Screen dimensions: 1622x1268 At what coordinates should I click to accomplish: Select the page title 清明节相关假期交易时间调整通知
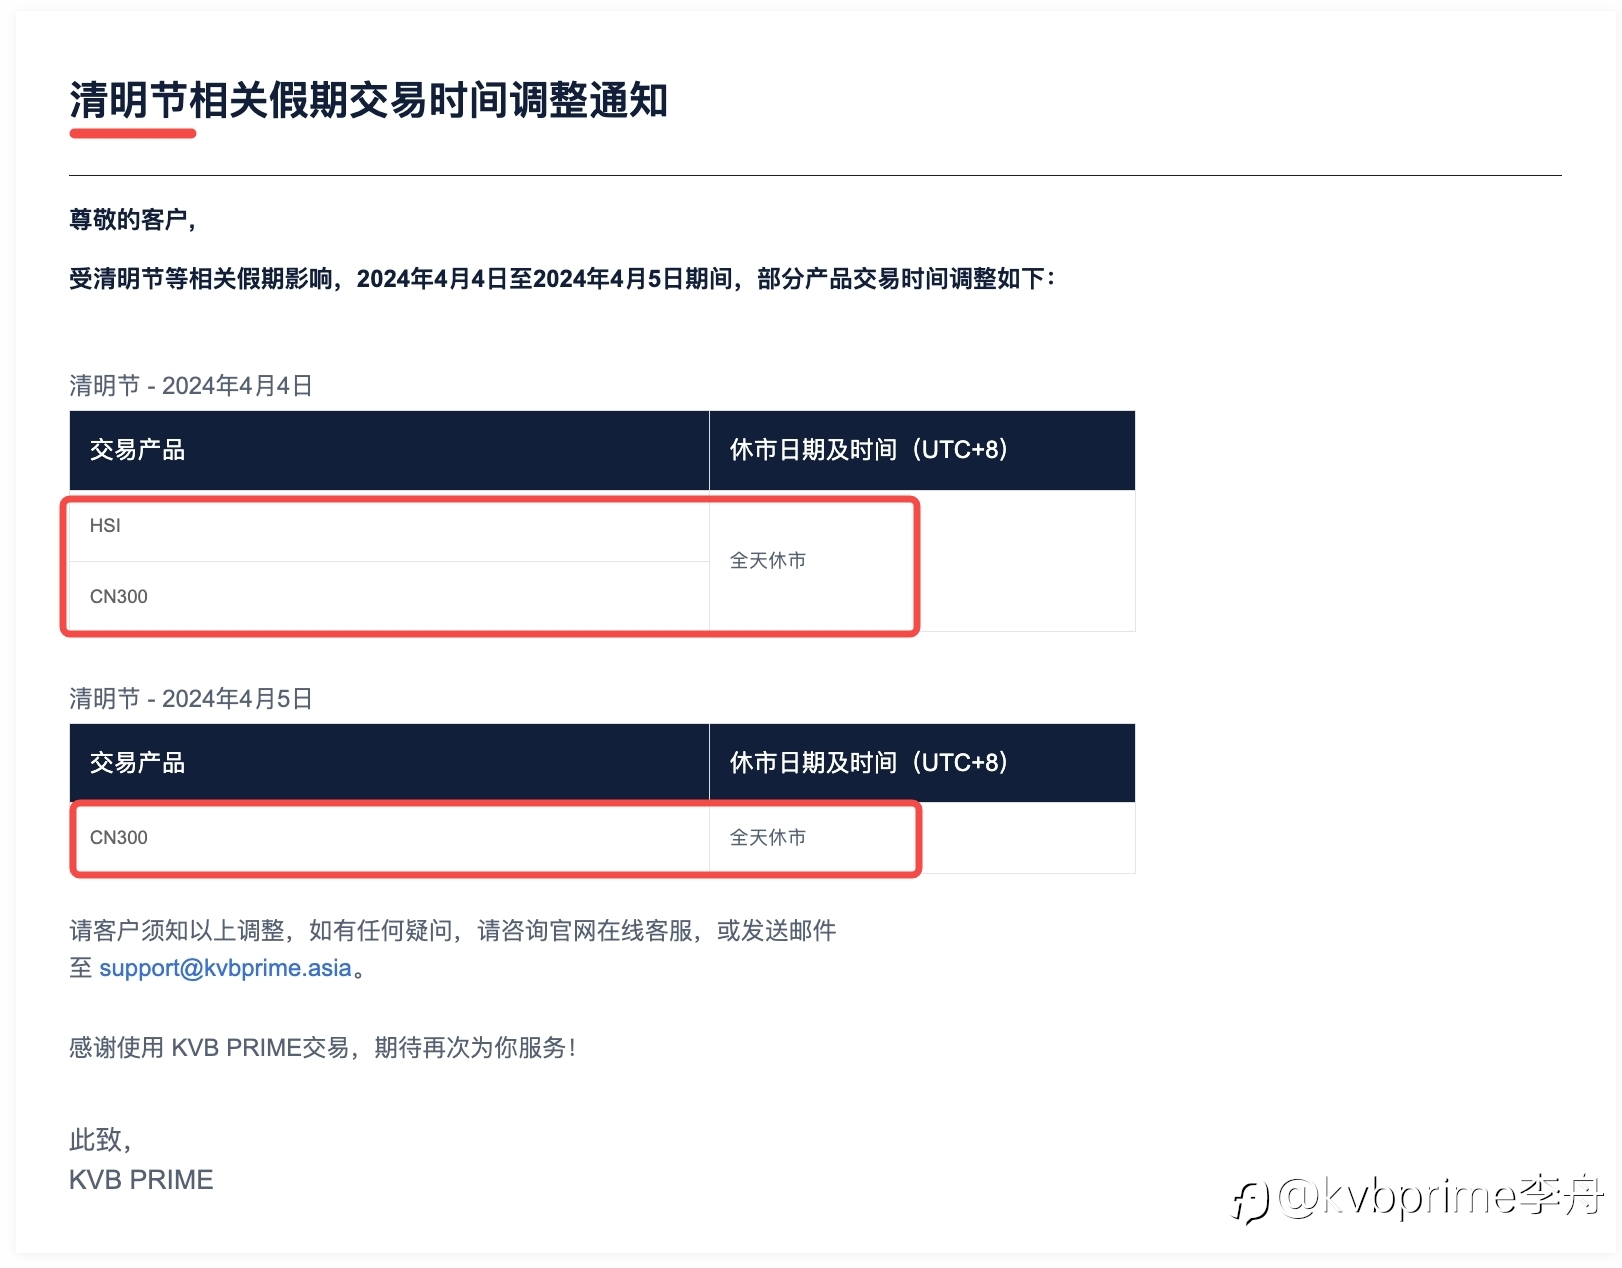click(x=368, y=100)
